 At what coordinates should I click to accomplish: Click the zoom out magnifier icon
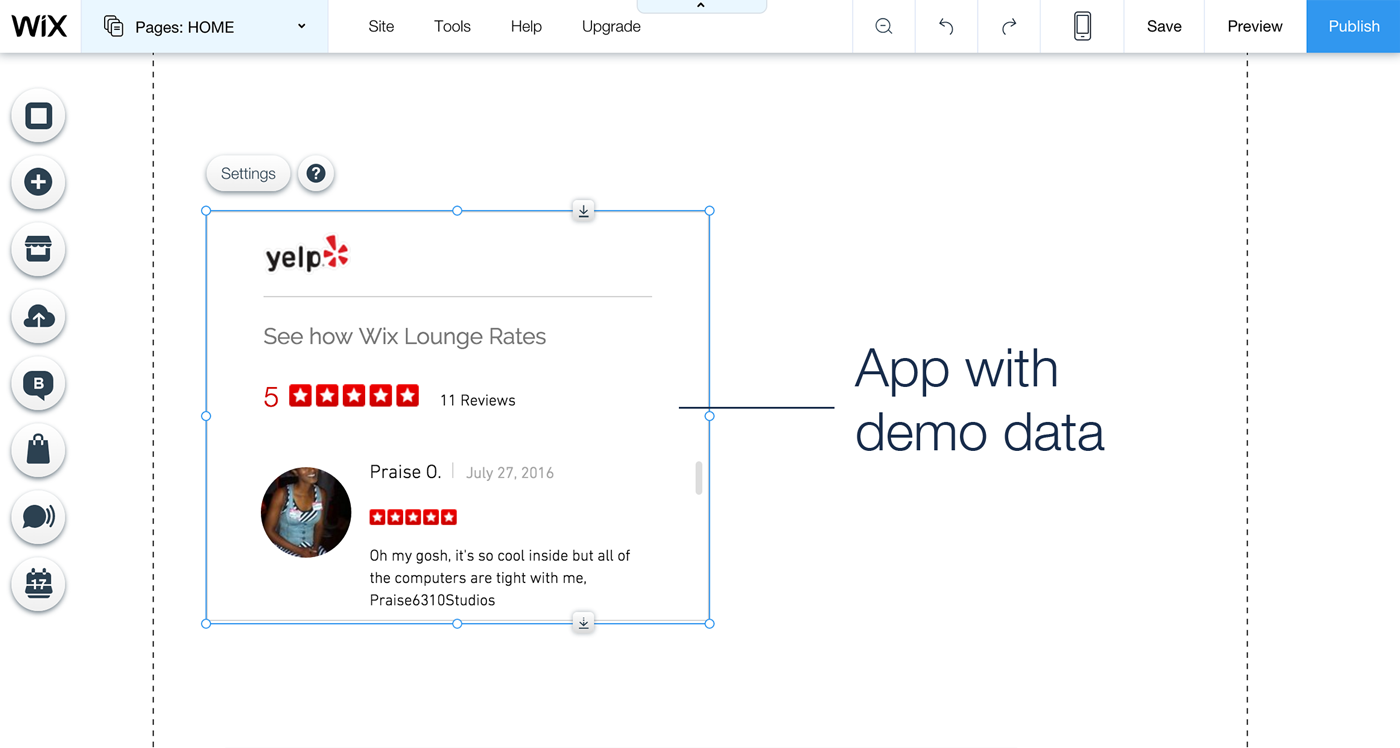[884, 27]
